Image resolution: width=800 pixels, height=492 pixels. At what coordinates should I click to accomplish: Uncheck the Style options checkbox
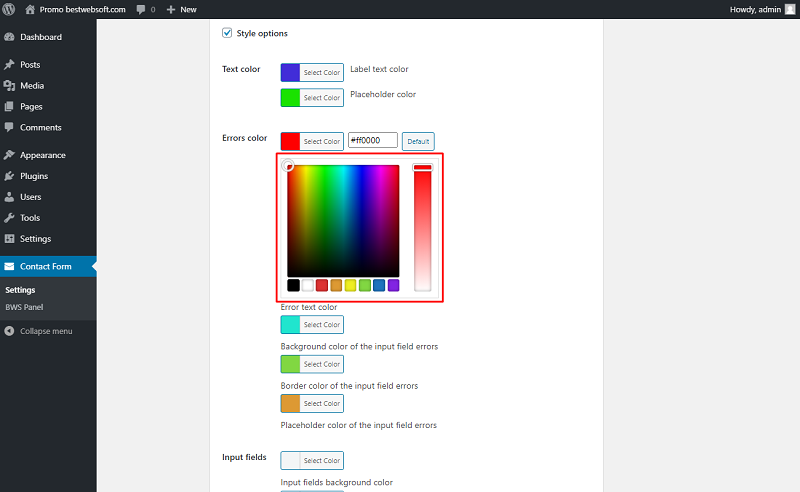[227, 33]
